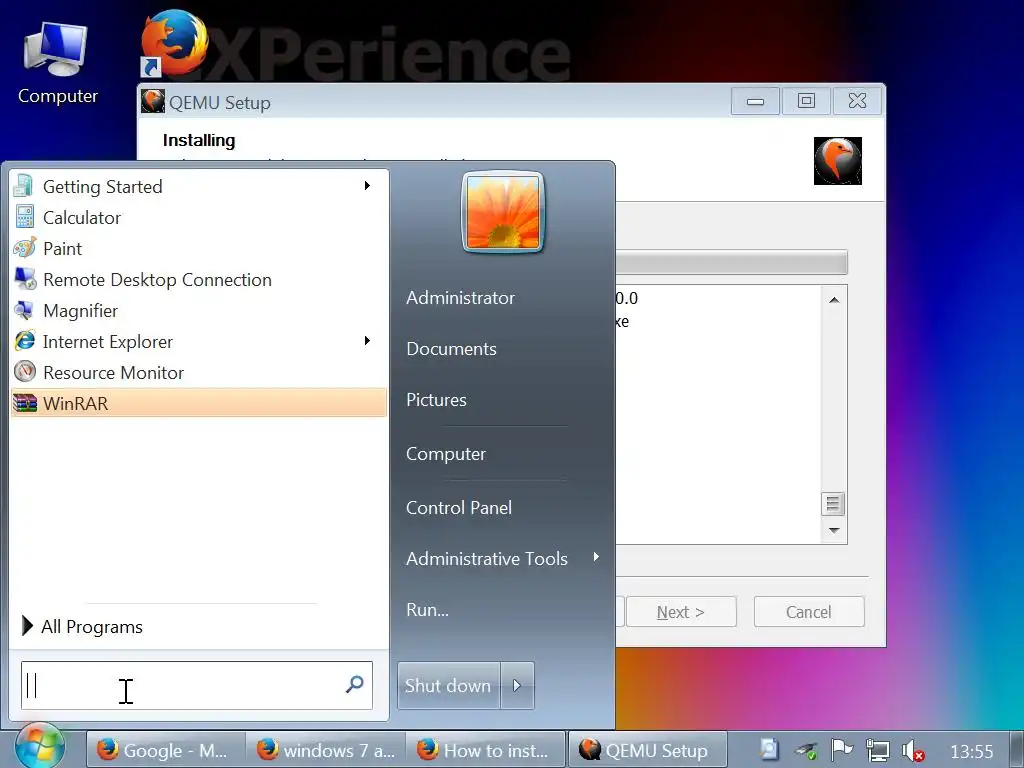
Task: Click the safely remove hardware tray icon
Action: (x=806, y=751)
